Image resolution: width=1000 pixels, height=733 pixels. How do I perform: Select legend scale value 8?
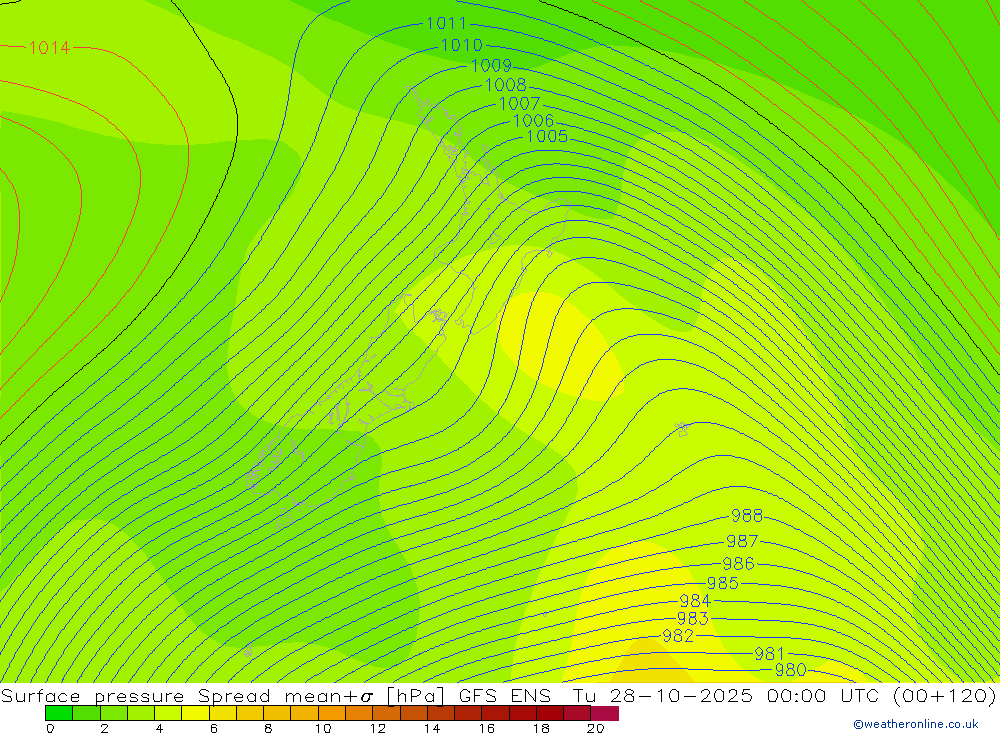click(268, 728)
